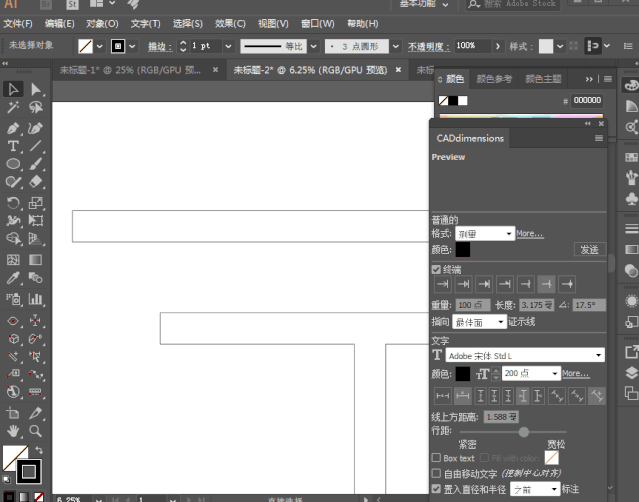Image resolution: width=639 pixels, height=502 pixels.
Task: Select the Hand tool
Action: point(13,431)
